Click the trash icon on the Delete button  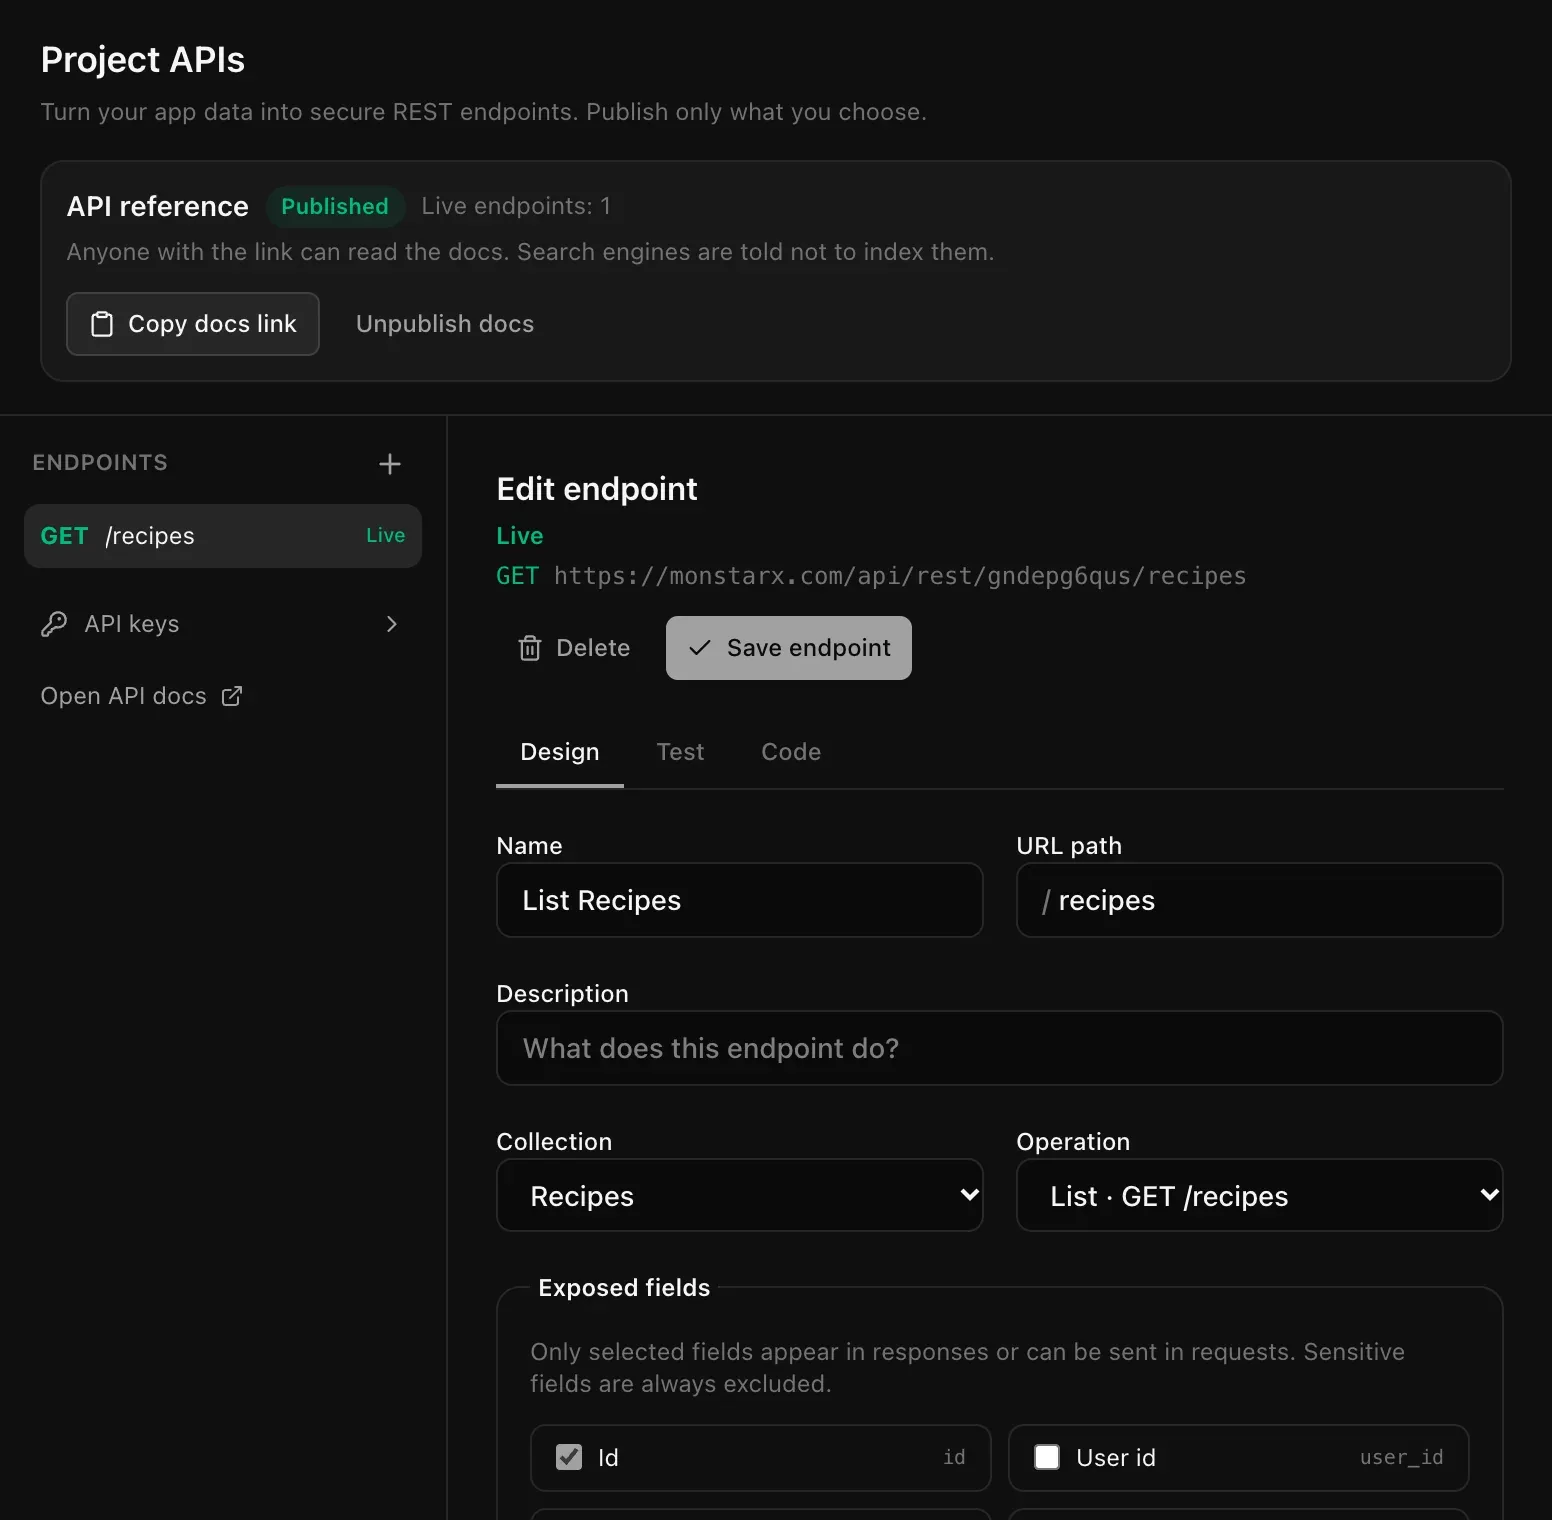pyautogui.click(x=530, y=648)
